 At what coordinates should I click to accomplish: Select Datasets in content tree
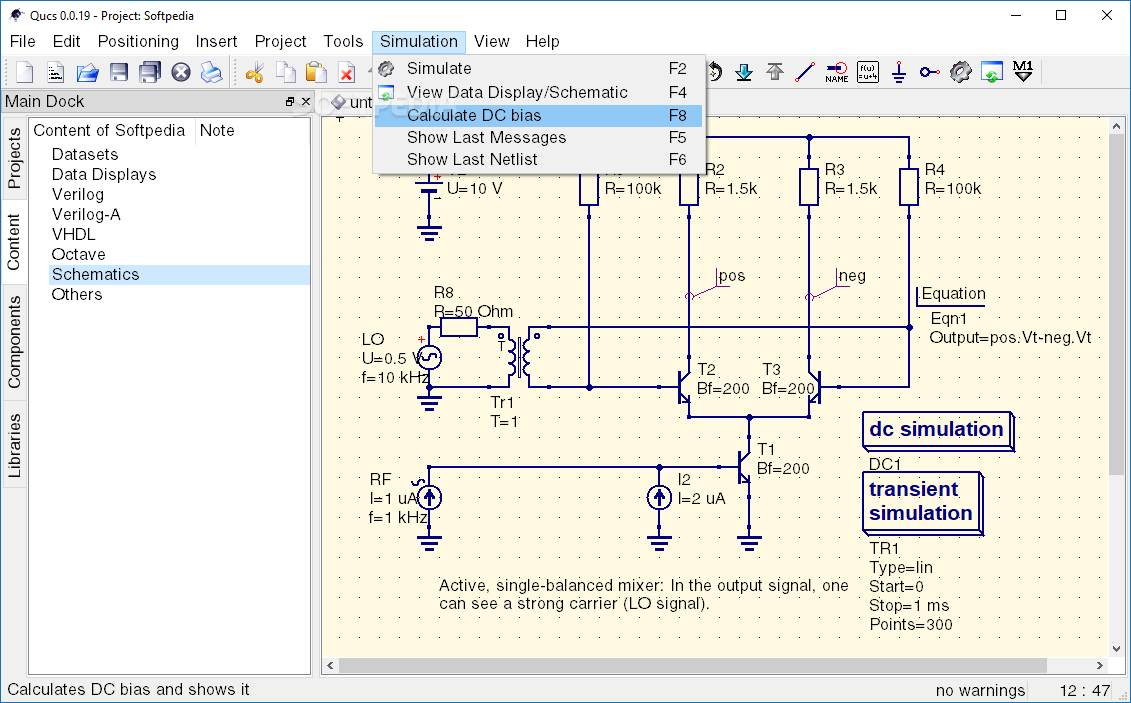point(85,154)
